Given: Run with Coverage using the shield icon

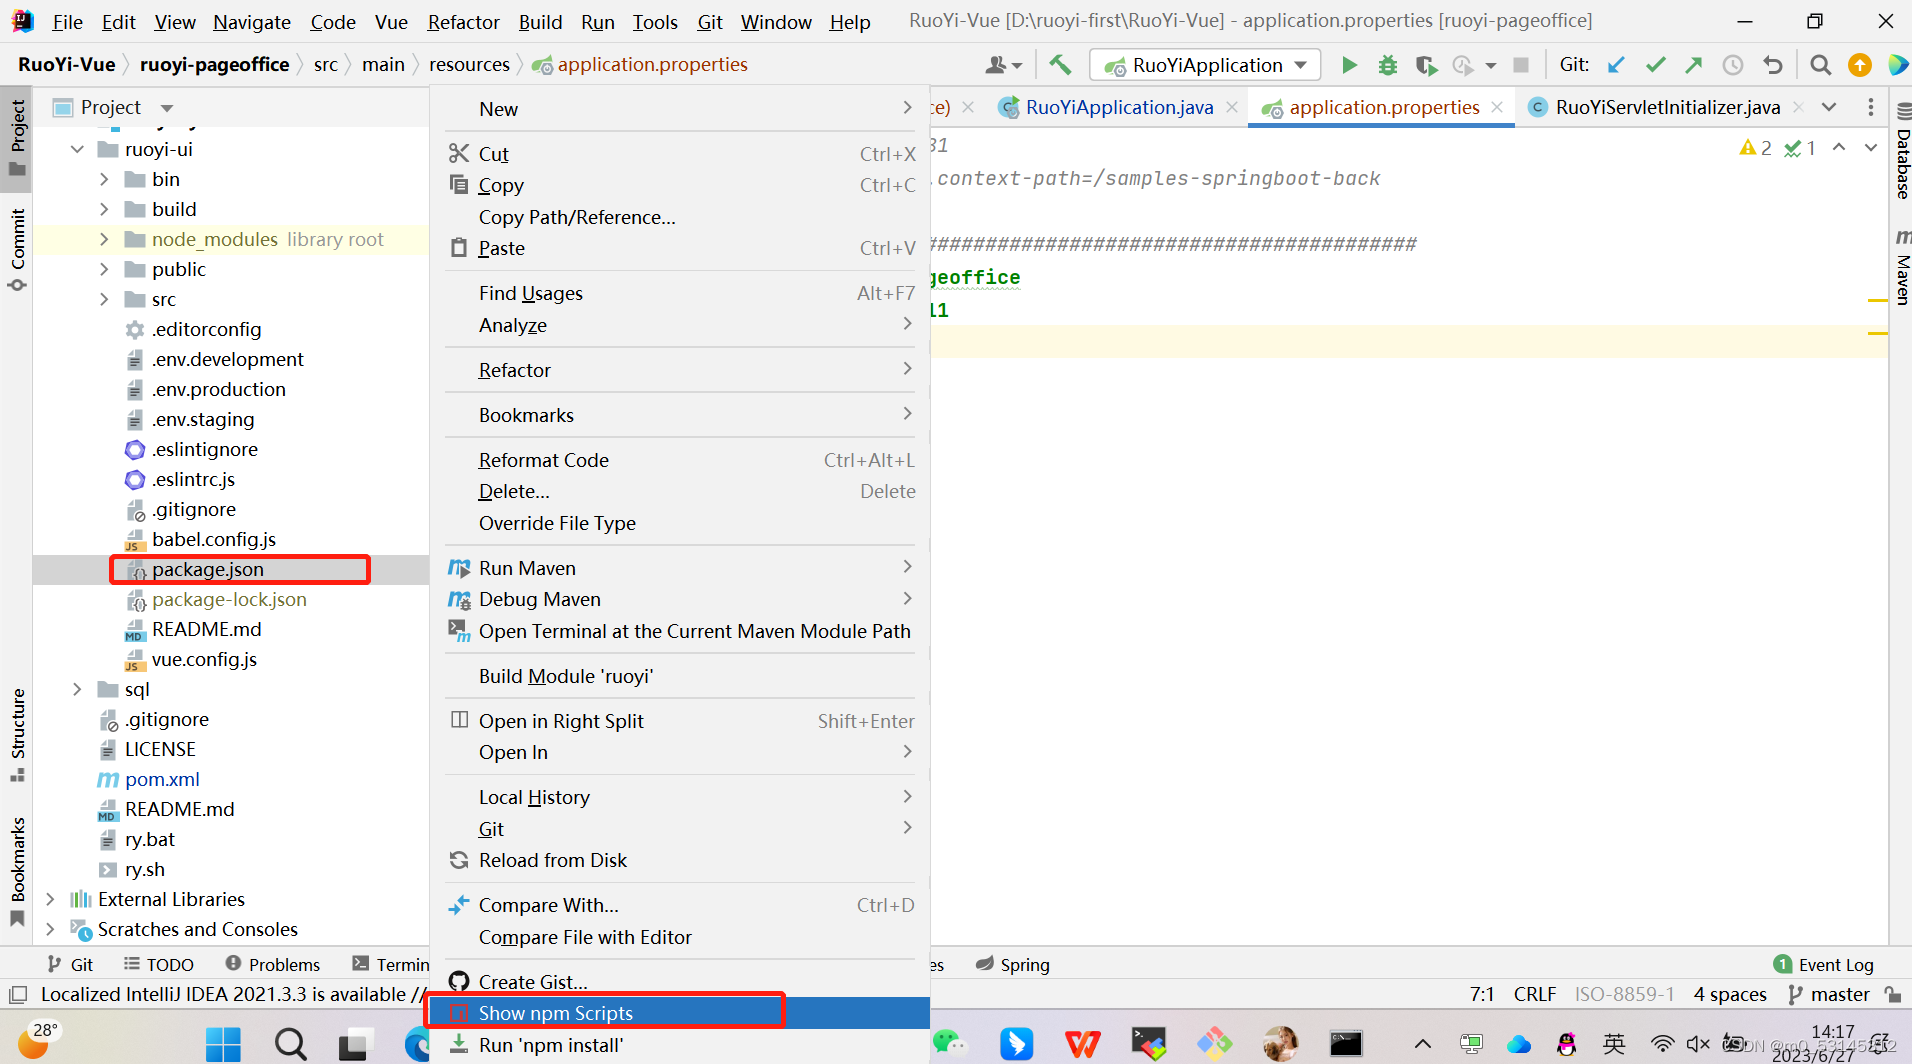Looking at the screenshot, I should [x=1427, y=64].
